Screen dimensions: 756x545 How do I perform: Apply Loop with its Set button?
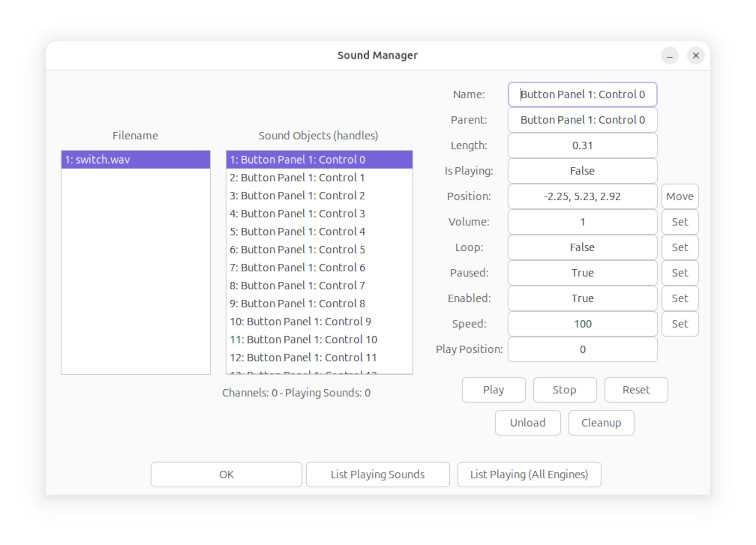680,247
